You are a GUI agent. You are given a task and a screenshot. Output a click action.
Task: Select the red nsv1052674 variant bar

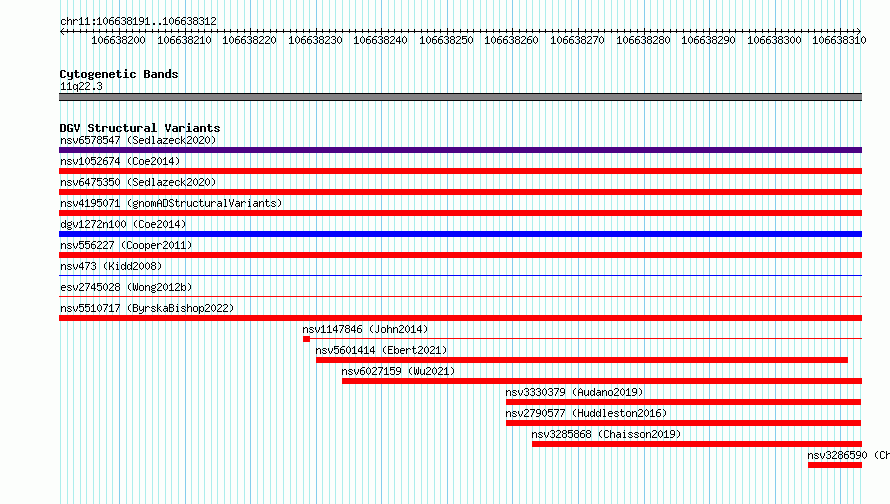click(x=460, y=171)
